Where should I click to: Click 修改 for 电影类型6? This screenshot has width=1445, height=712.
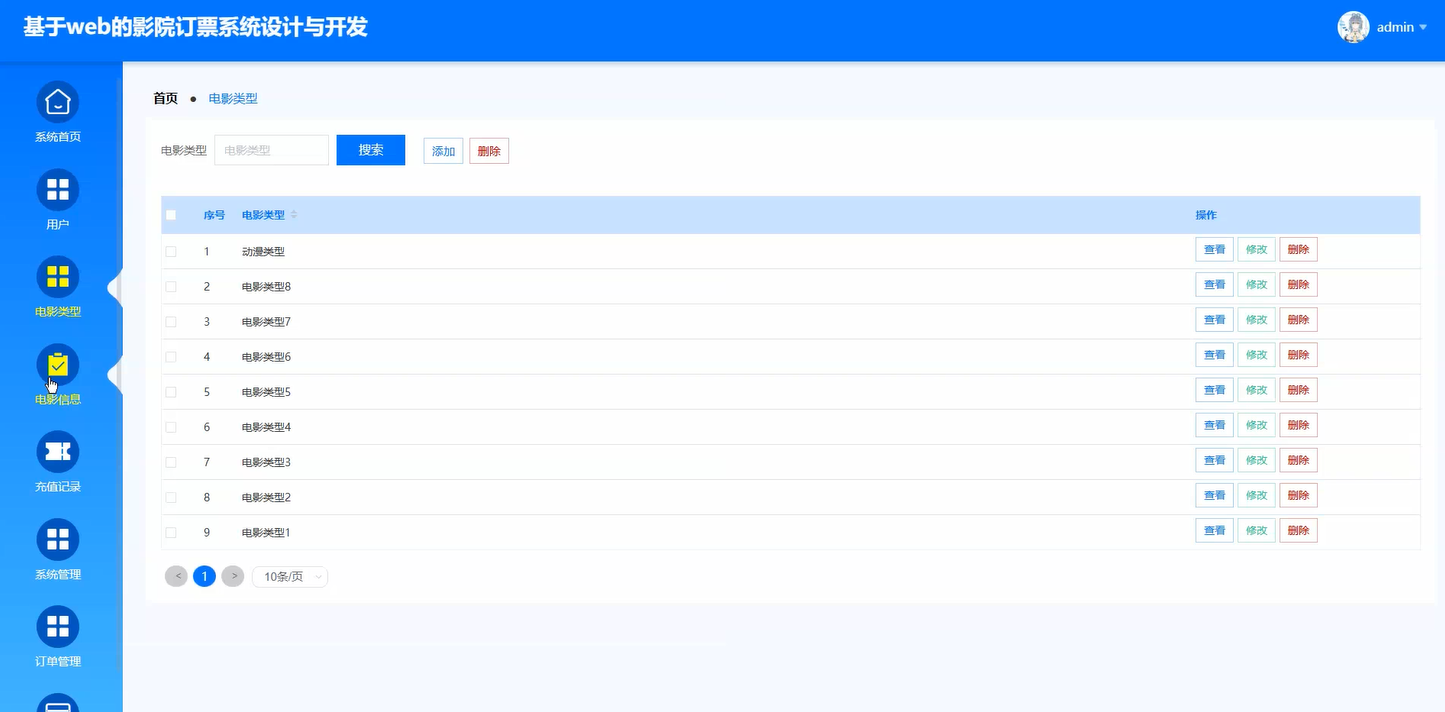[1256, 355]
